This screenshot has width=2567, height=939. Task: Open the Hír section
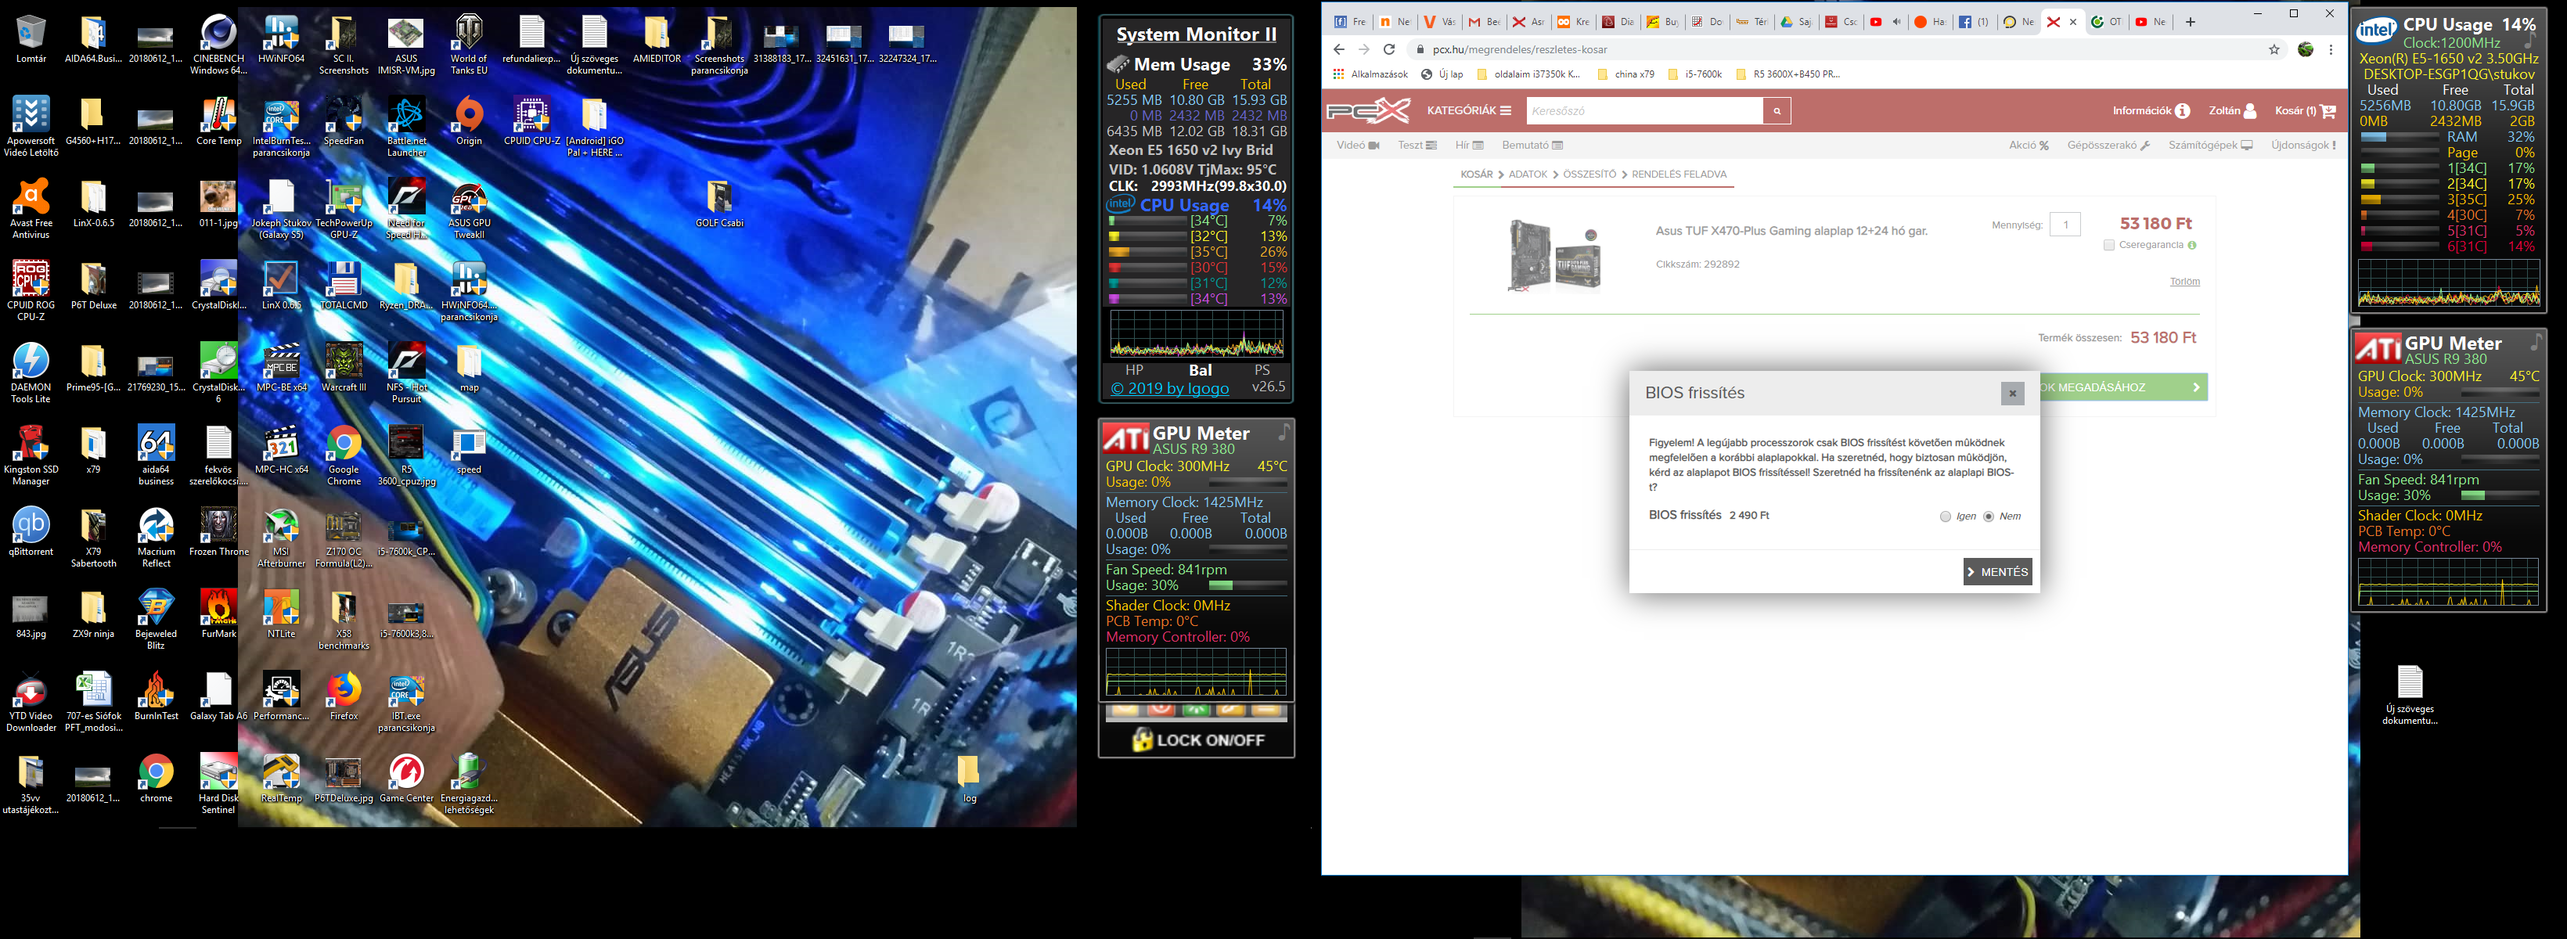1469,146
